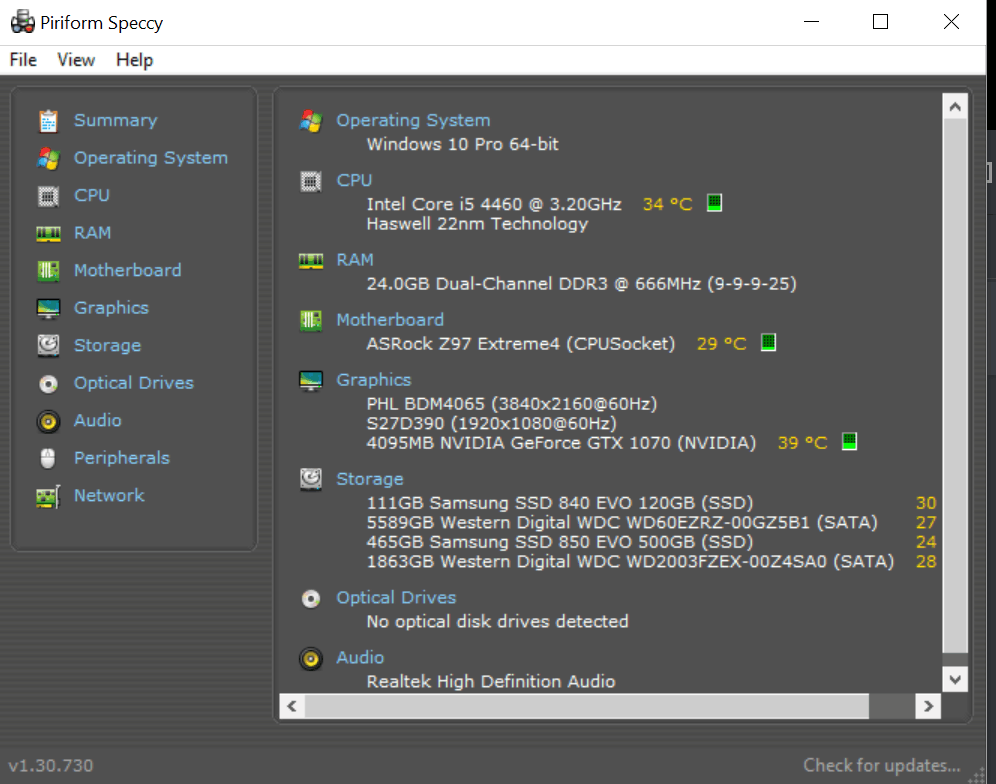Select the Network card icon in sidebar
Viewport: 996px width, 784px height.
click(48, 496)
